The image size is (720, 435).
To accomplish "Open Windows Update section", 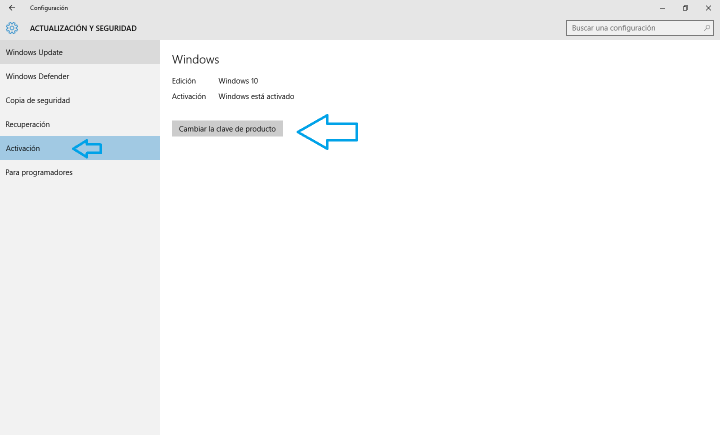I will pos(80,52).
